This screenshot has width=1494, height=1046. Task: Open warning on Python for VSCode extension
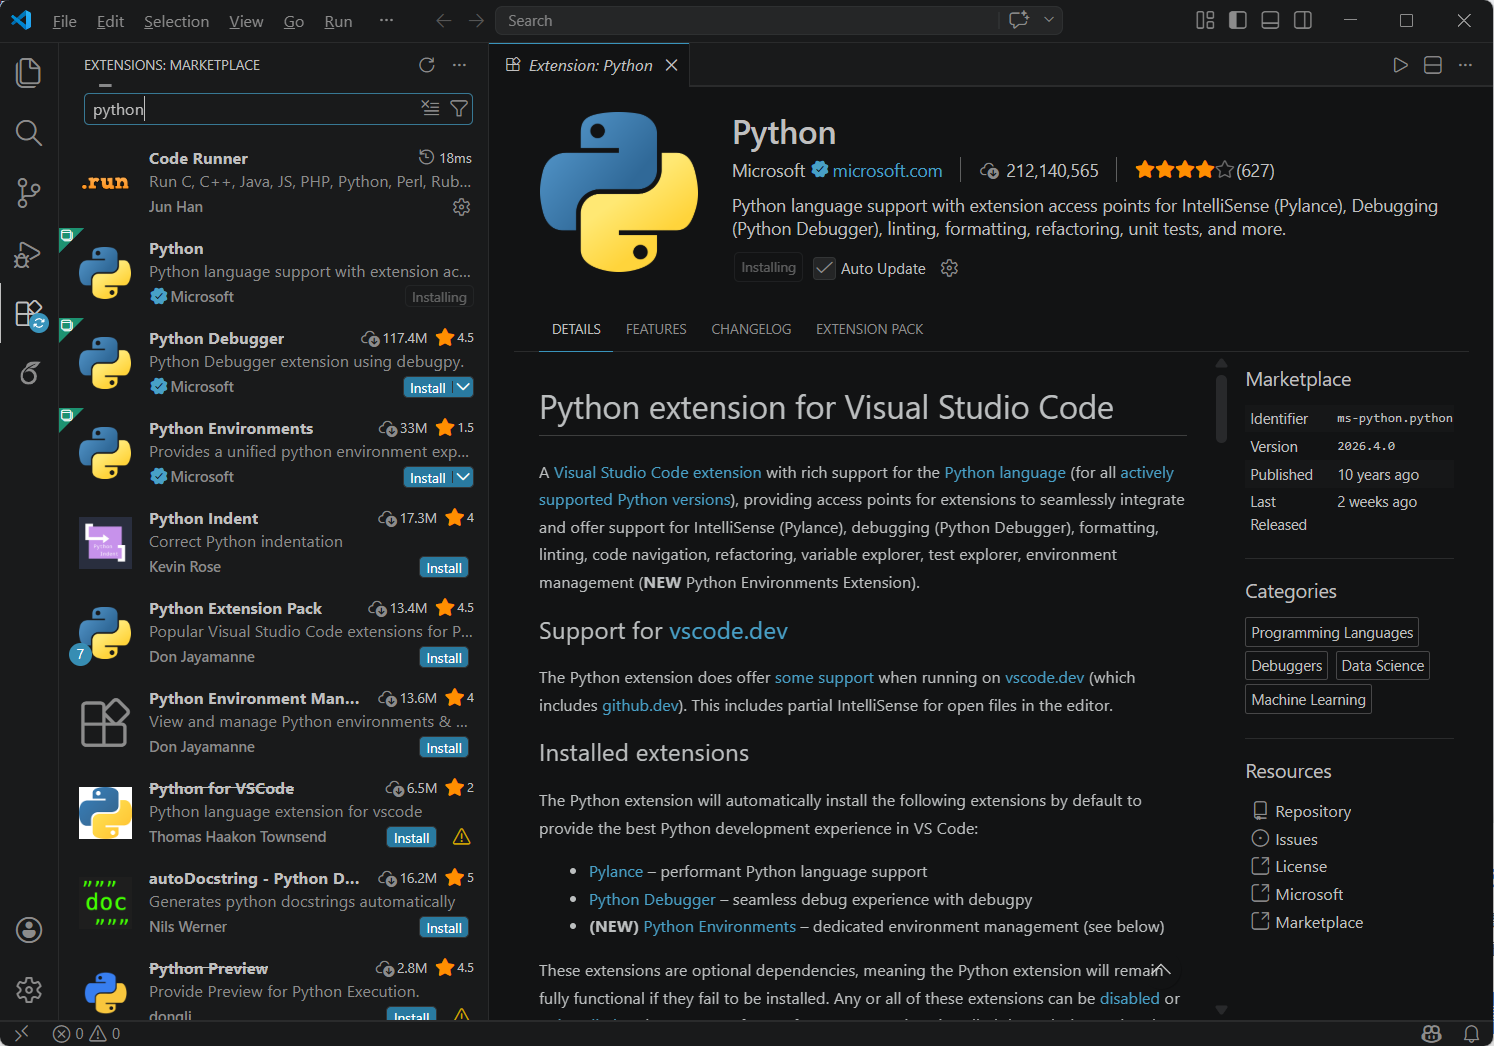coord(461,837)
